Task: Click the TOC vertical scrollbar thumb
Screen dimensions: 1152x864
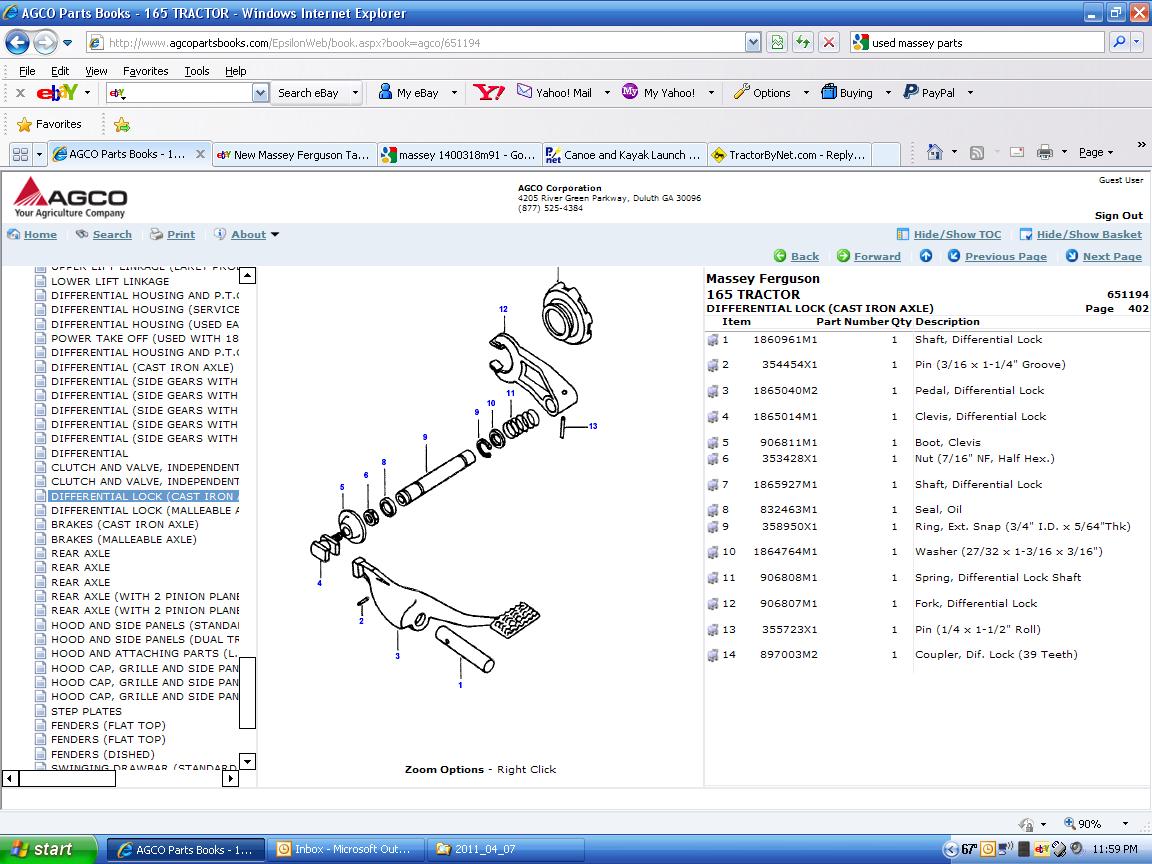Action: coord(248,693)
